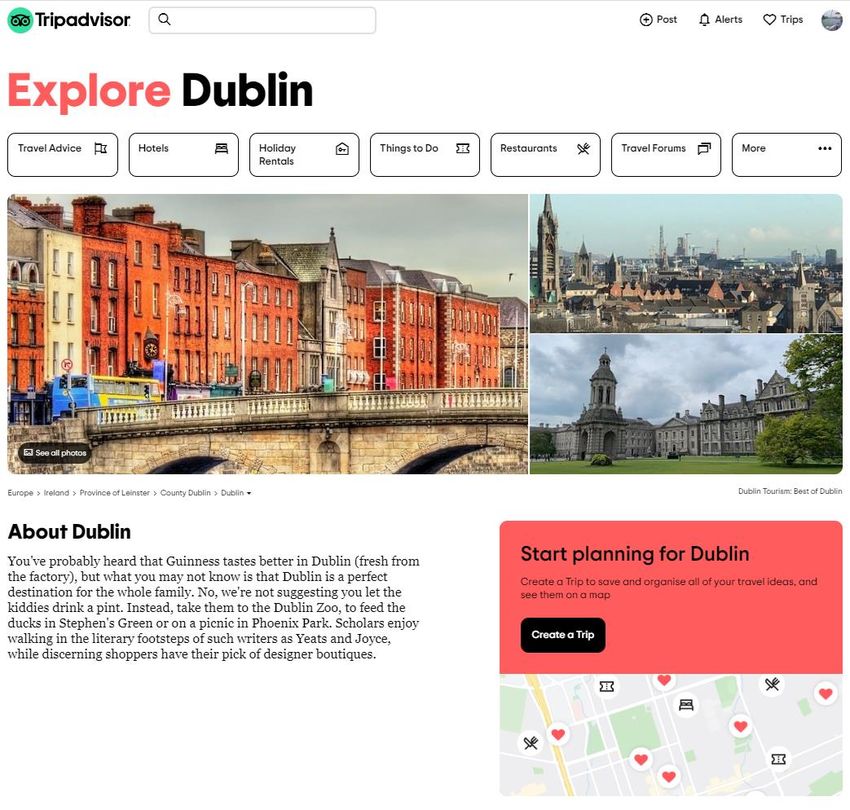Select the Hotels tab

pyautogui.click(x=183, y=155)
